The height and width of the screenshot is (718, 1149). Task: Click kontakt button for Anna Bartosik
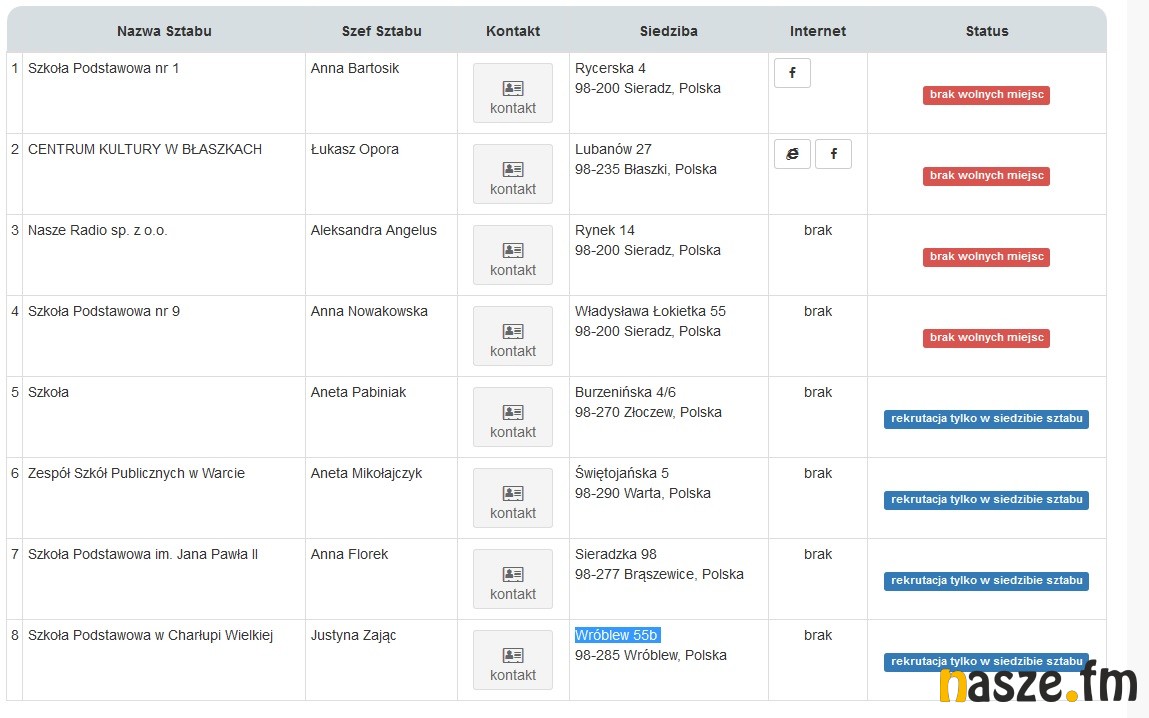[x=513, y=94]
